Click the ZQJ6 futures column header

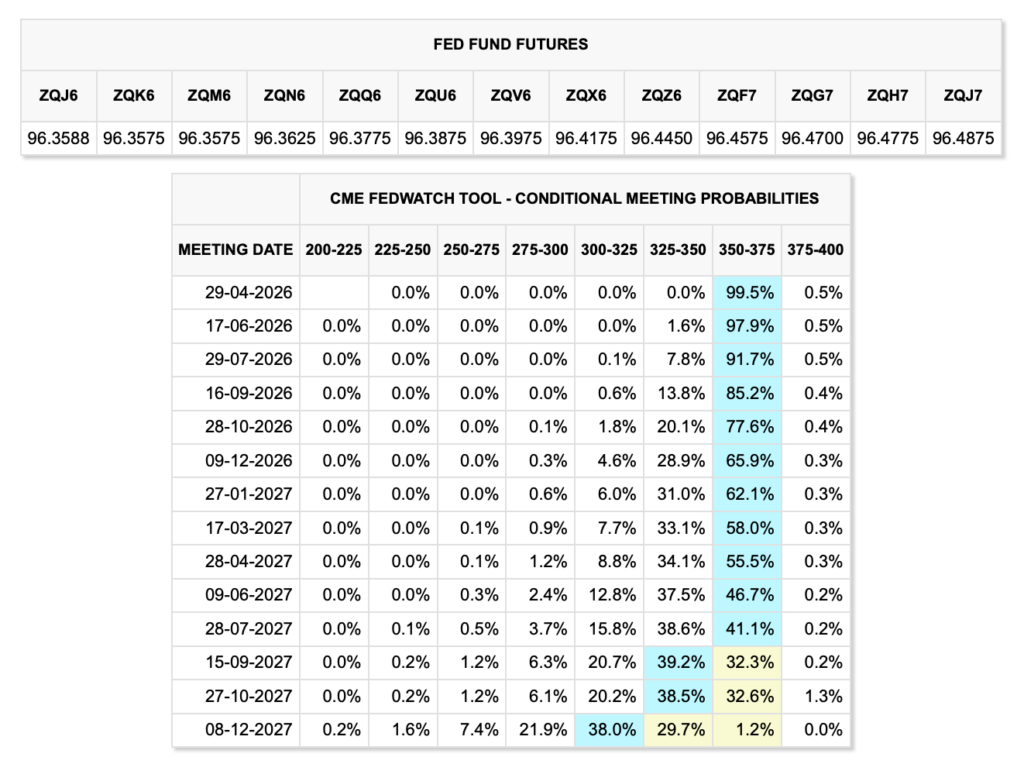click(59, 96)
